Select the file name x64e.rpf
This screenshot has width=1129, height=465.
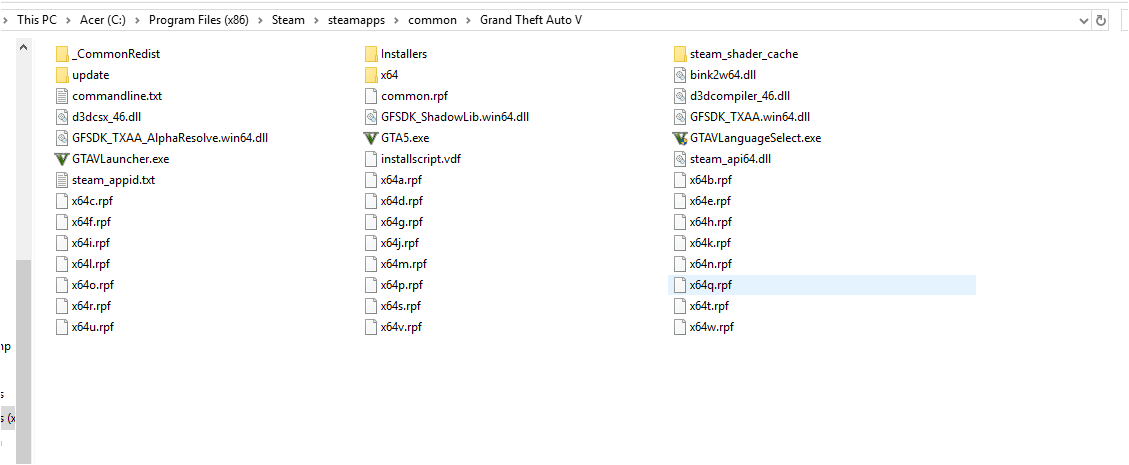(x=710, y=201)
